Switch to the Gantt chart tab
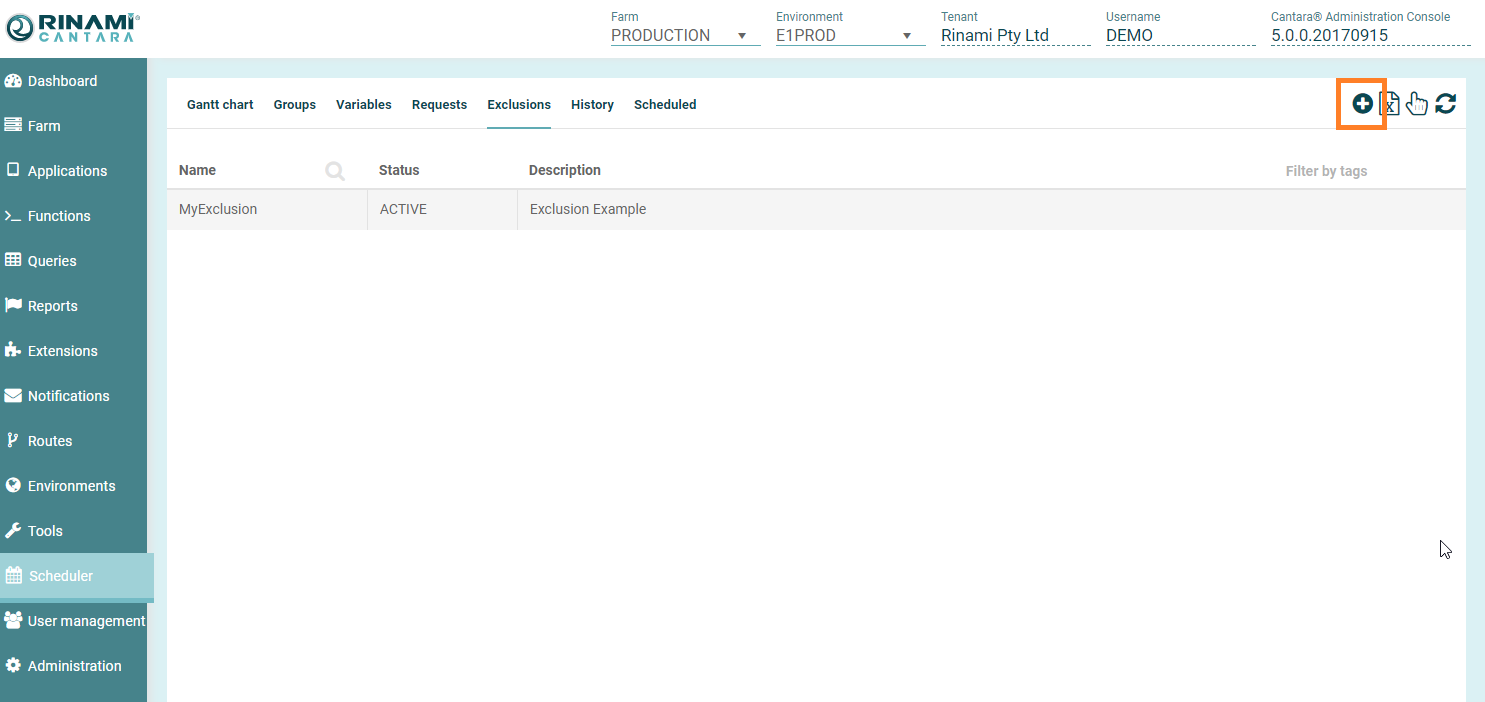1485x702 pixels. coord(220,105)
